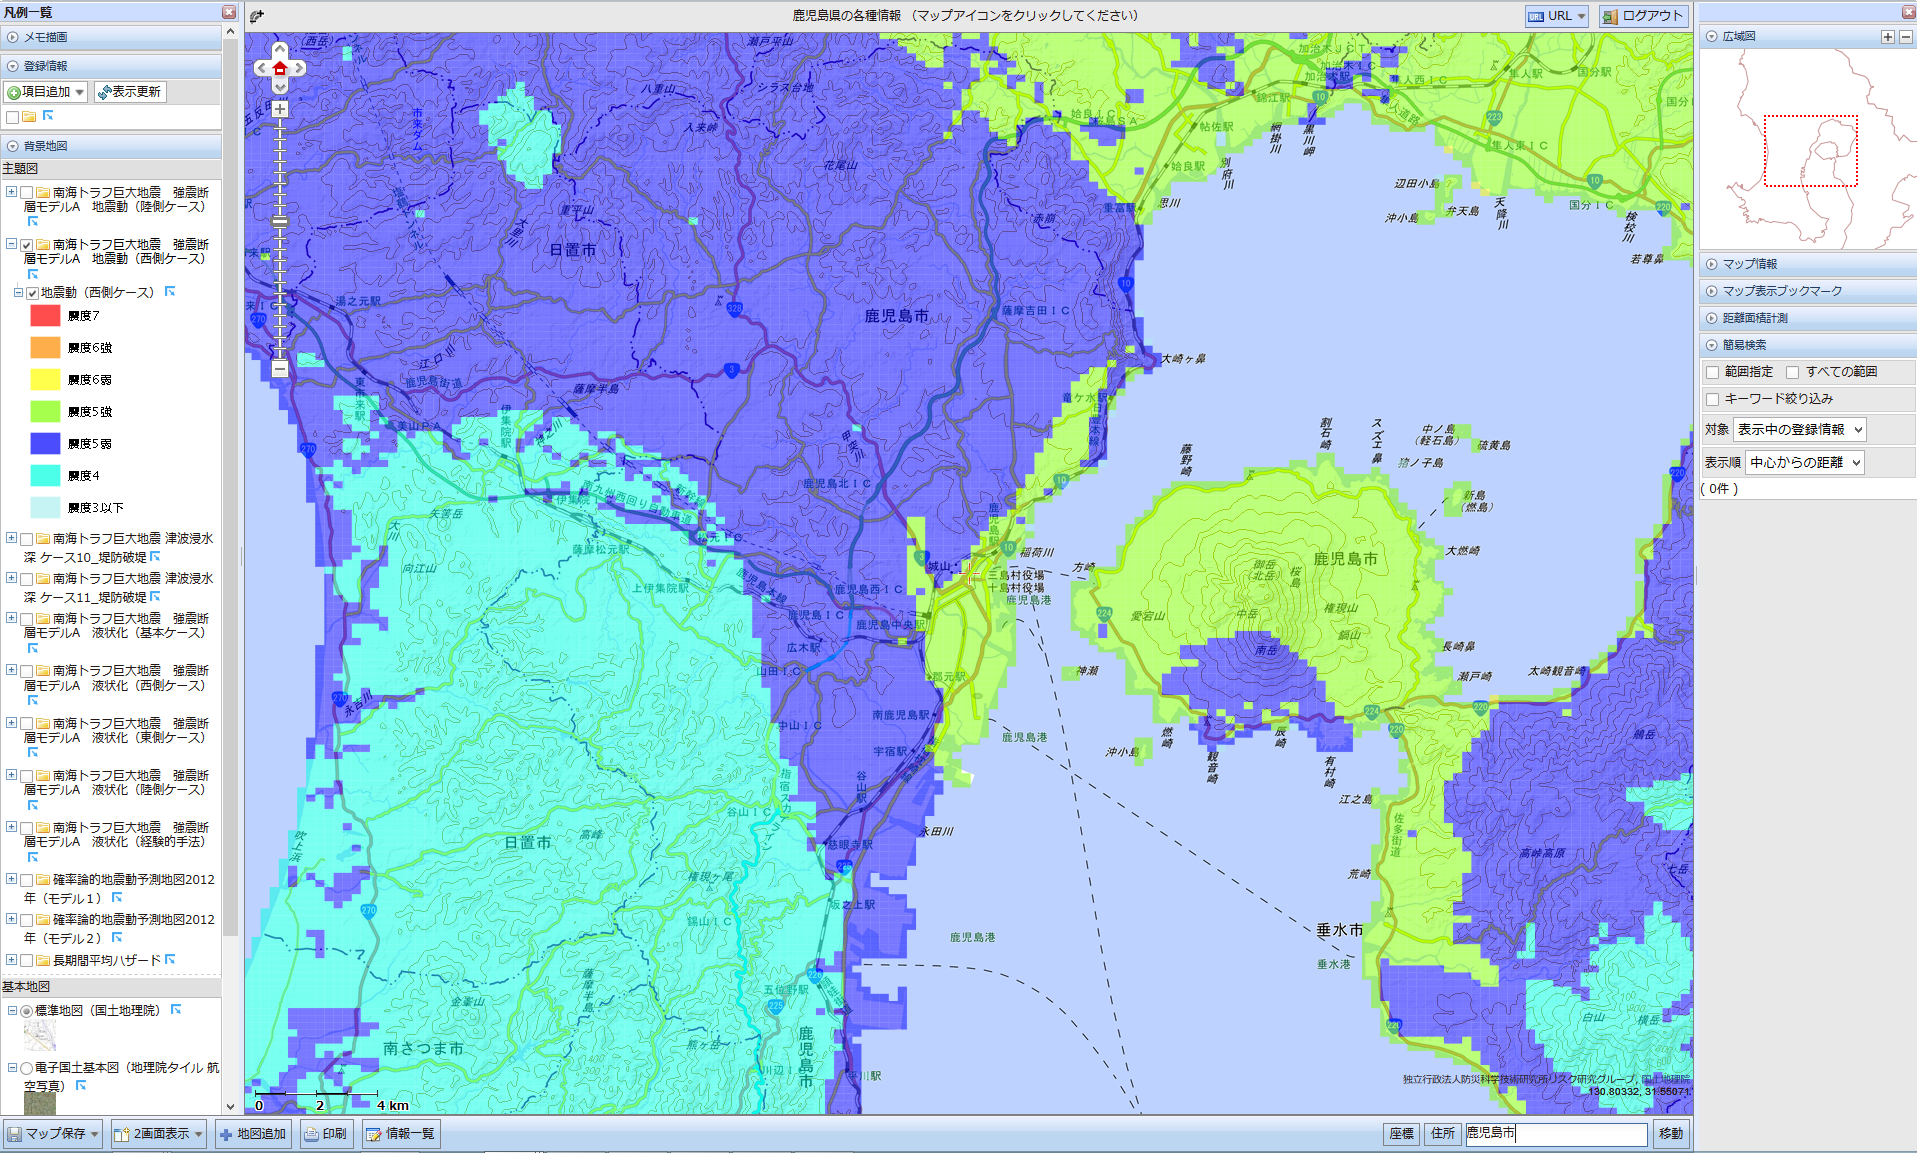The image size is (1917, 1153).
Task: Click the red home icon on map pan control
Action: pos(280,68)
